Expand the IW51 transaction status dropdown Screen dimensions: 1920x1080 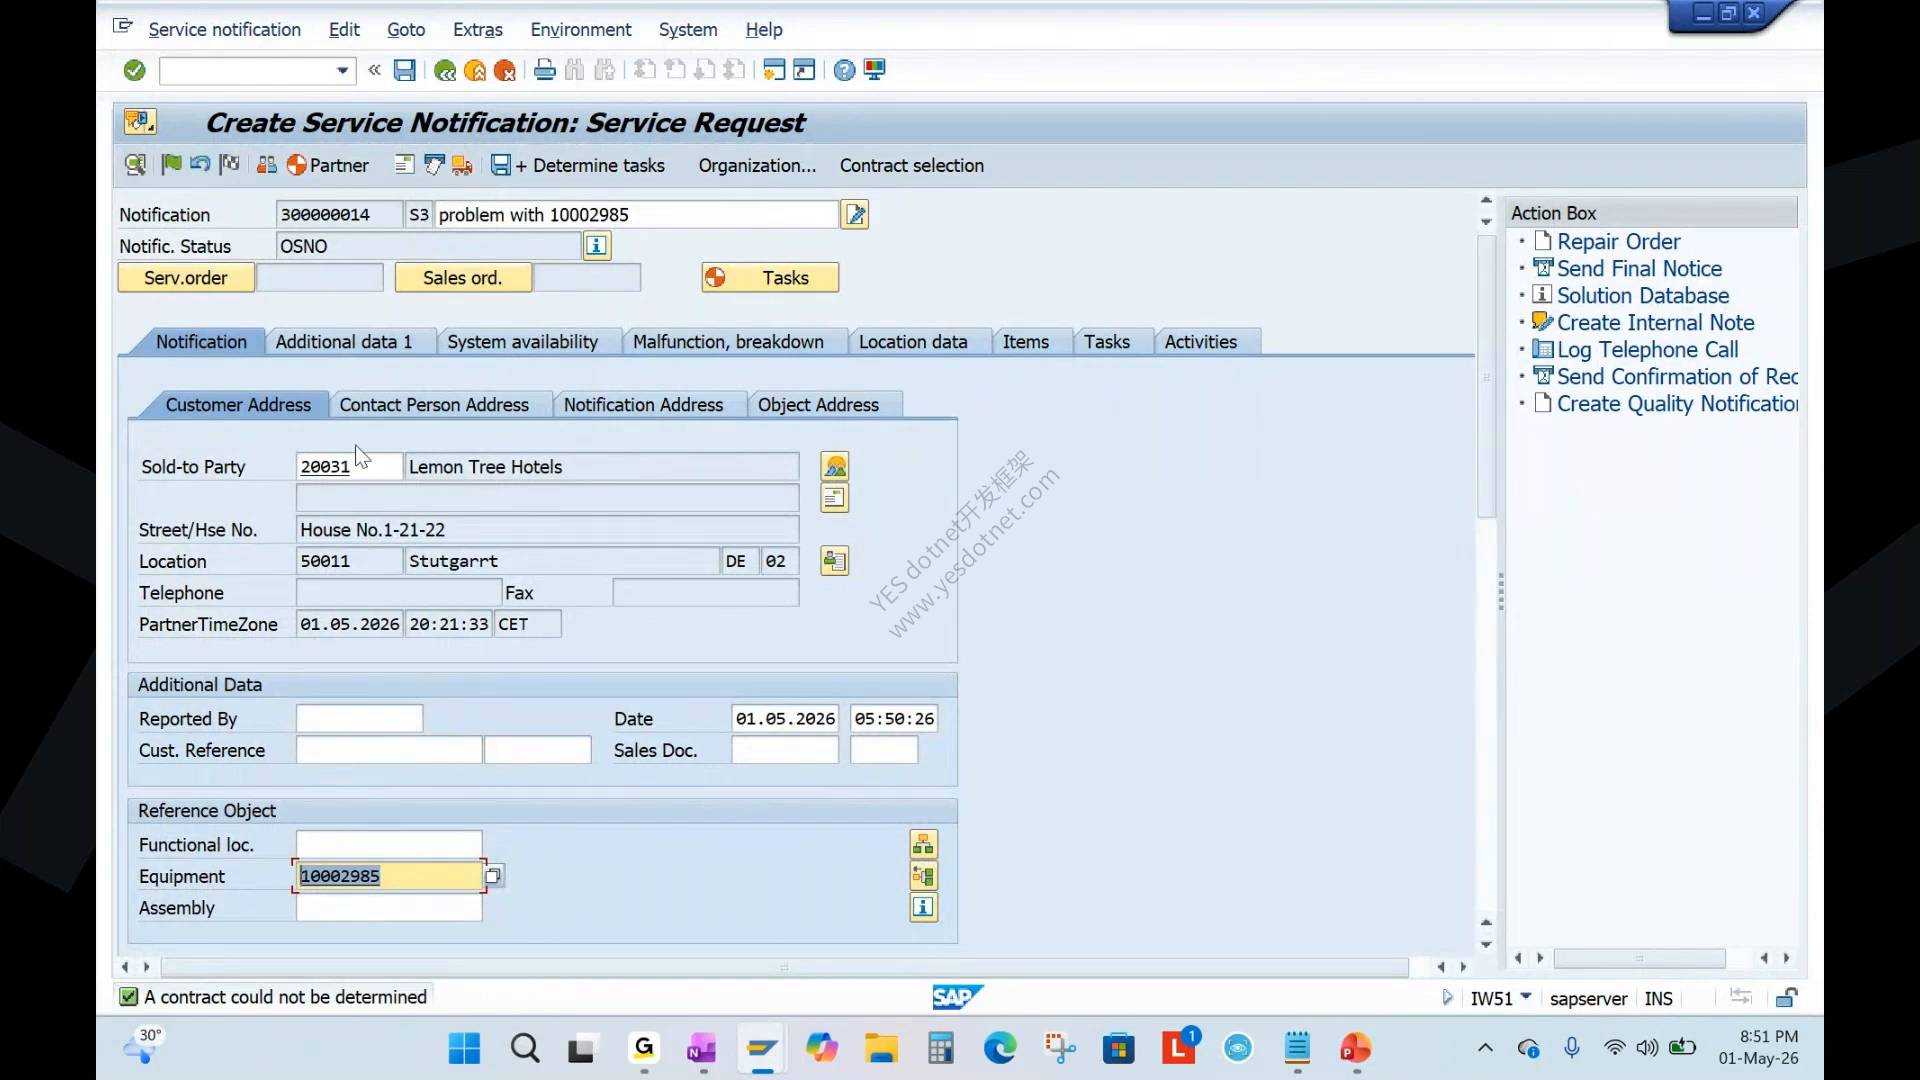(1526, 996)
